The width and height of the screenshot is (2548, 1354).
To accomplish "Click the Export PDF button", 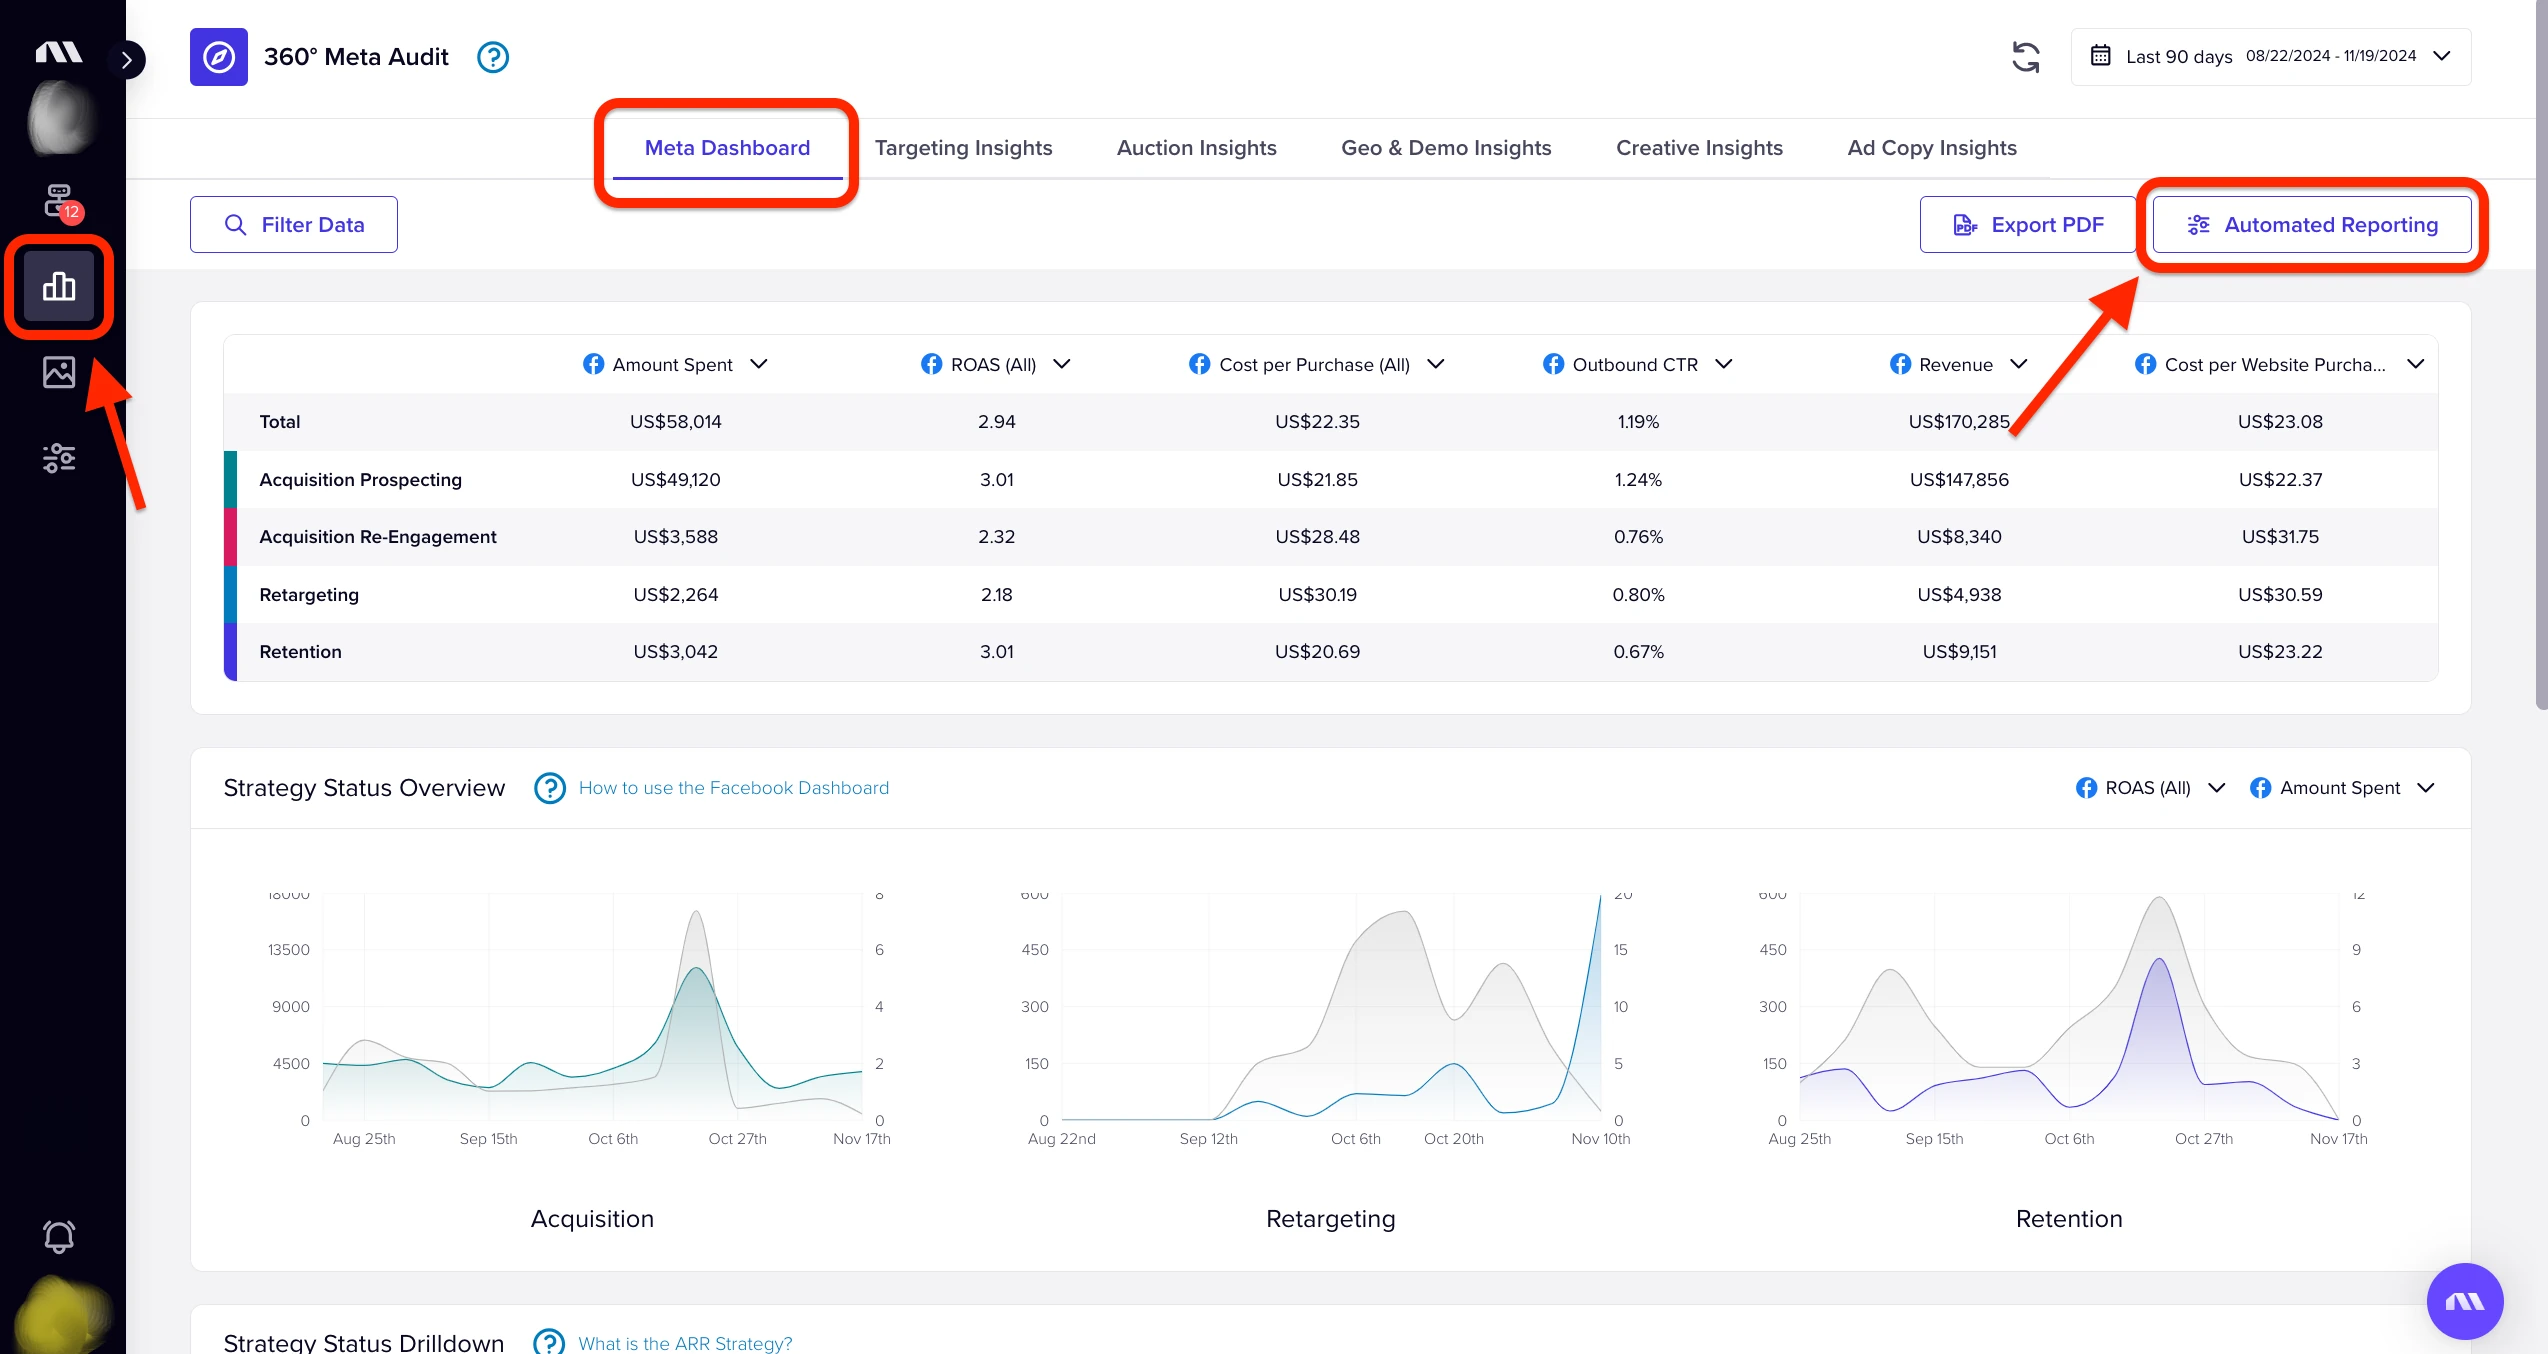I will click(2028, 225).
